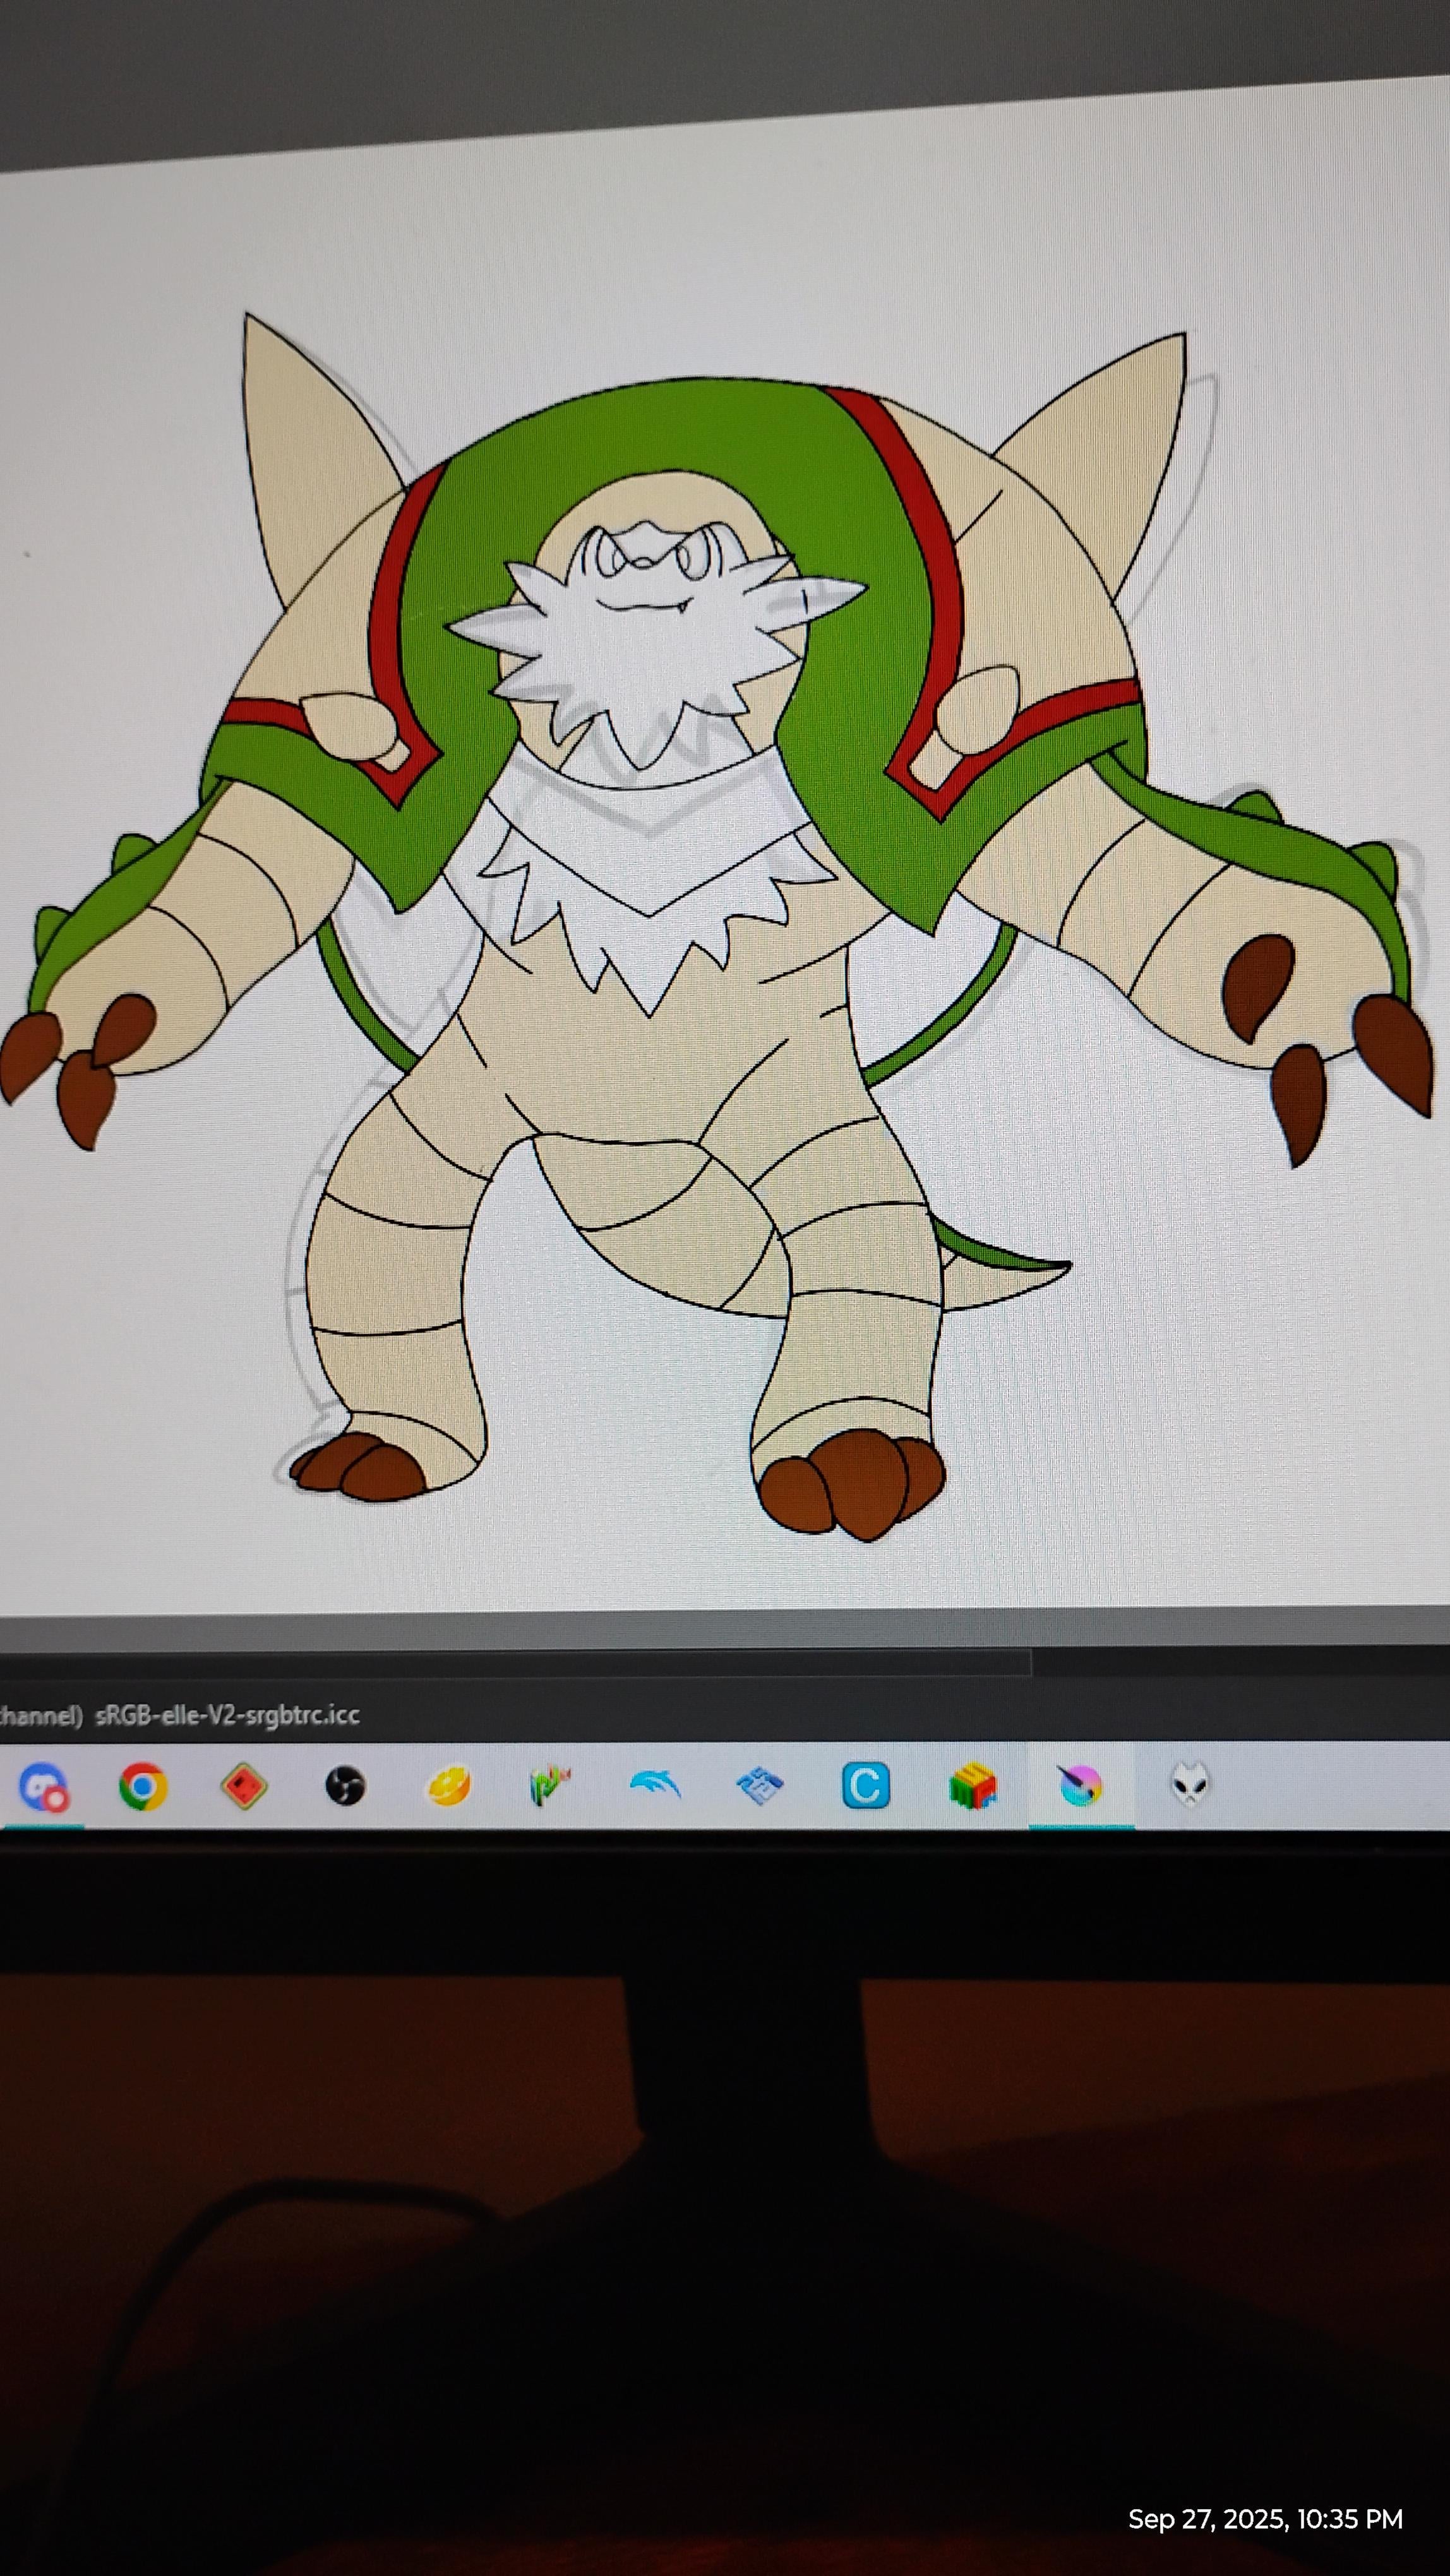Click the sRGB-elle-V2-srgbtrc.icc status bar label
This screenshot has width=1450, height=2576.
click(227, 1715)
